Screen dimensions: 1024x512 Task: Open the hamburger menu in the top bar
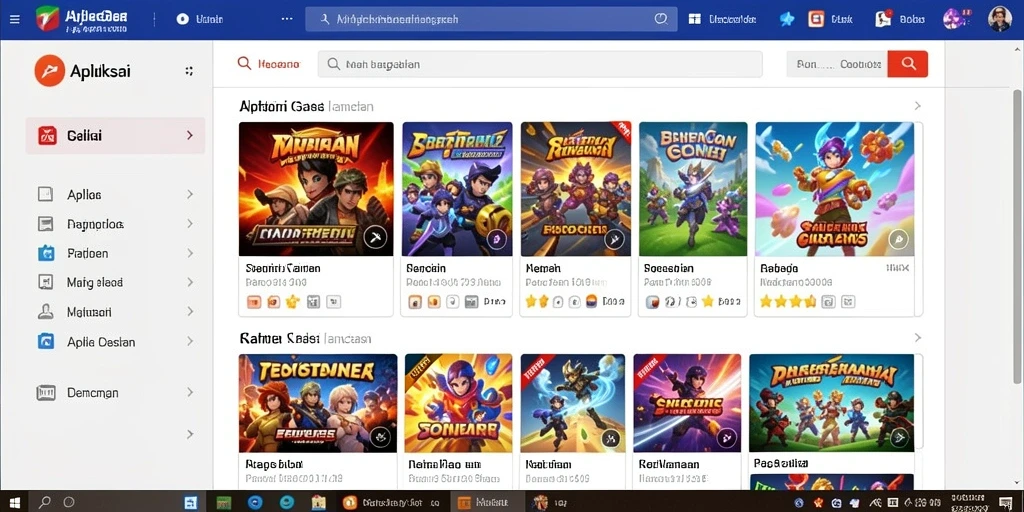coord(14,20)
